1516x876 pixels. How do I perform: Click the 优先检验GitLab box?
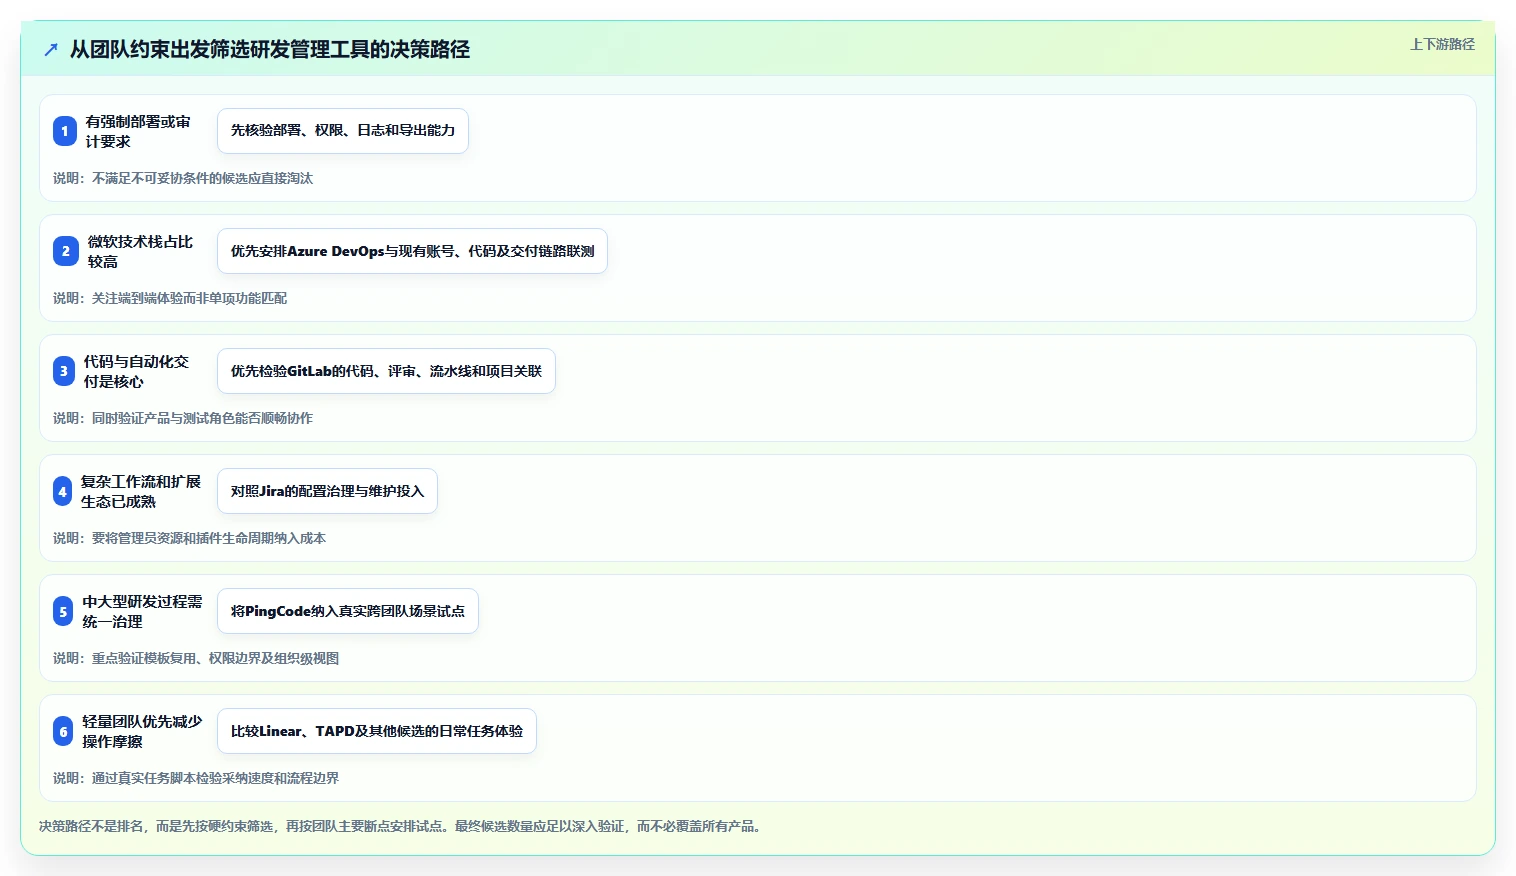tap(386, 371)
